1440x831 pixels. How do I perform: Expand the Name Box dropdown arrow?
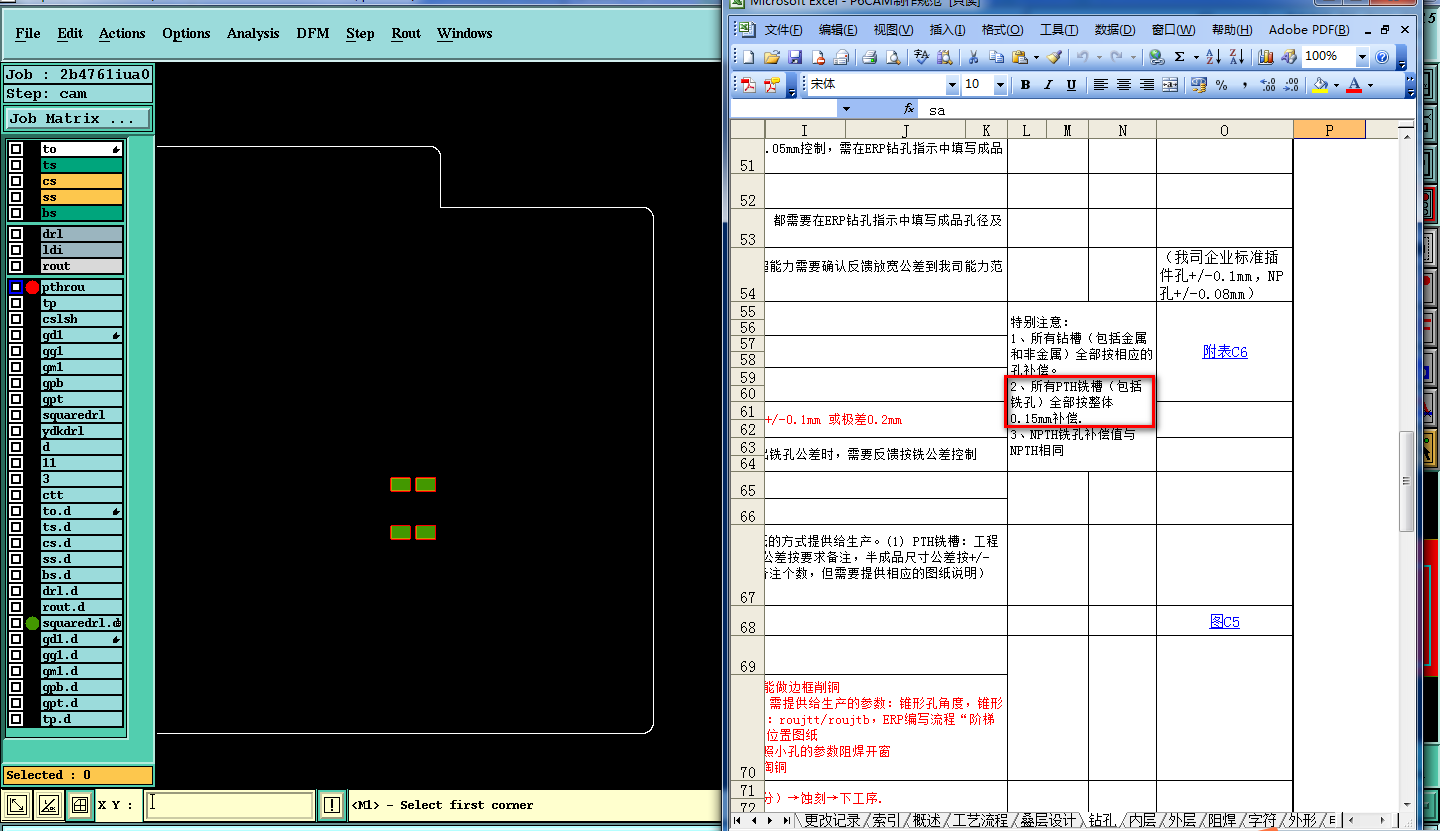click(846, 109)
